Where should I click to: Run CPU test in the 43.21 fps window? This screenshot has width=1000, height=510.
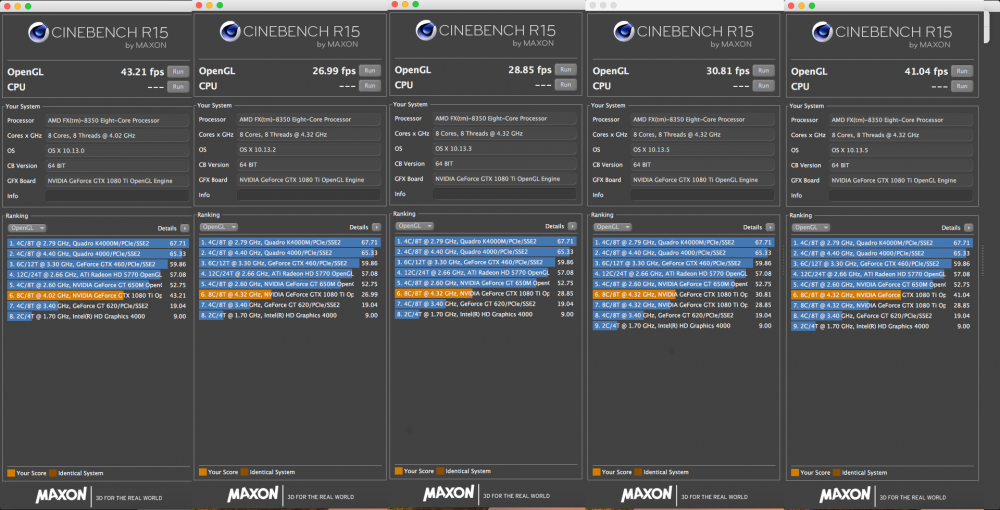click(178, 87)
